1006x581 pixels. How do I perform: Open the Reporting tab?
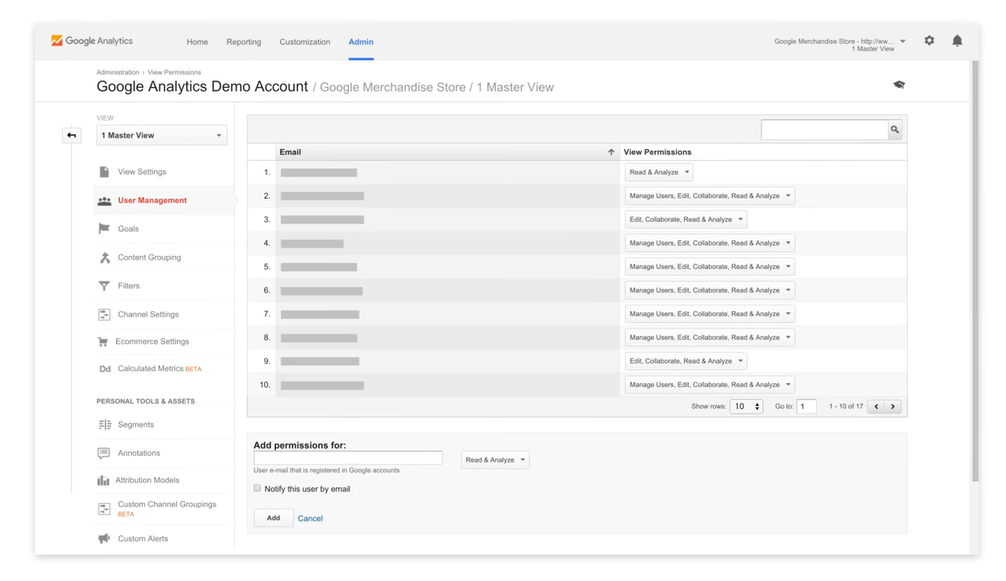click(244, 42)
